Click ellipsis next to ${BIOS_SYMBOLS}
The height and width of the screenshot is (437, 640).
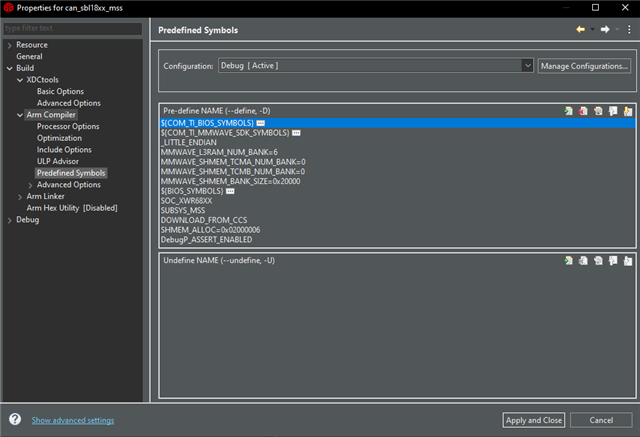click(x=230, y=191)
